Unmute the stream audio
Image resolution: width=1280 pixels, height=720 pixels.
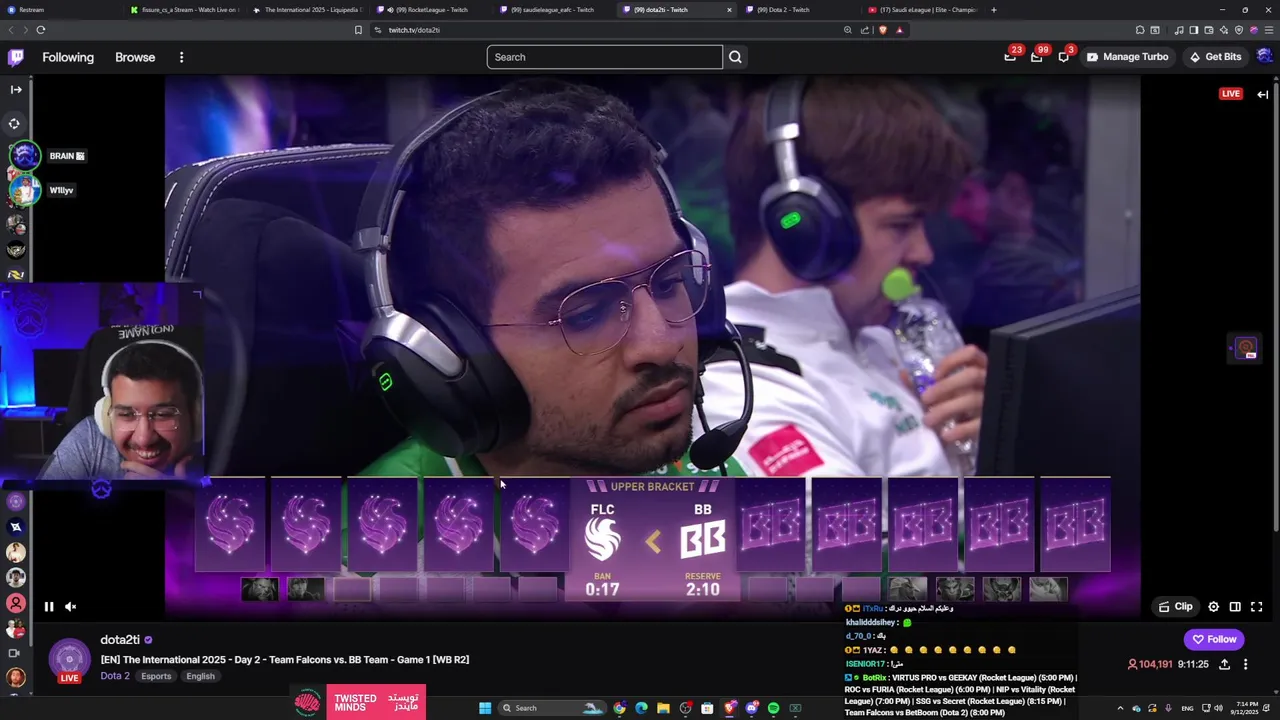[x=70, y=606]
